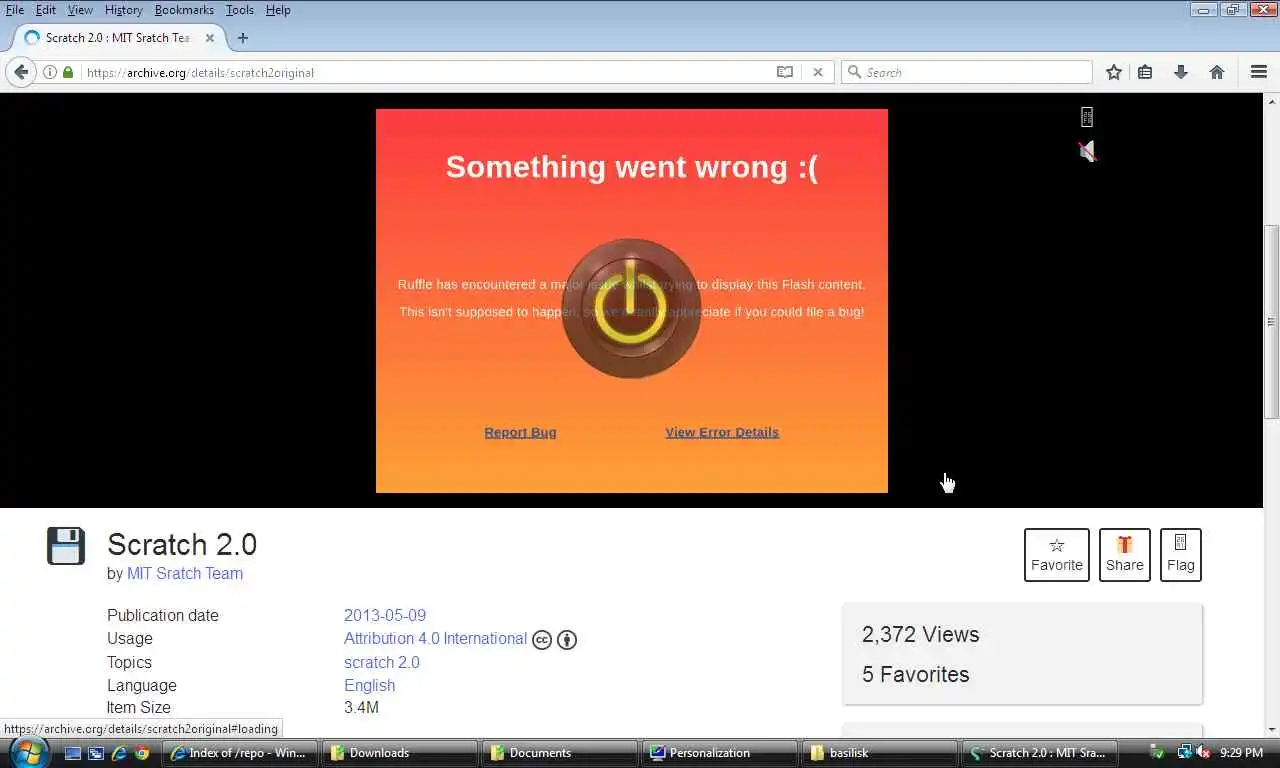Click the power button in Ruffle player
Screen dimensions: 1280x768
click(631, 308)
